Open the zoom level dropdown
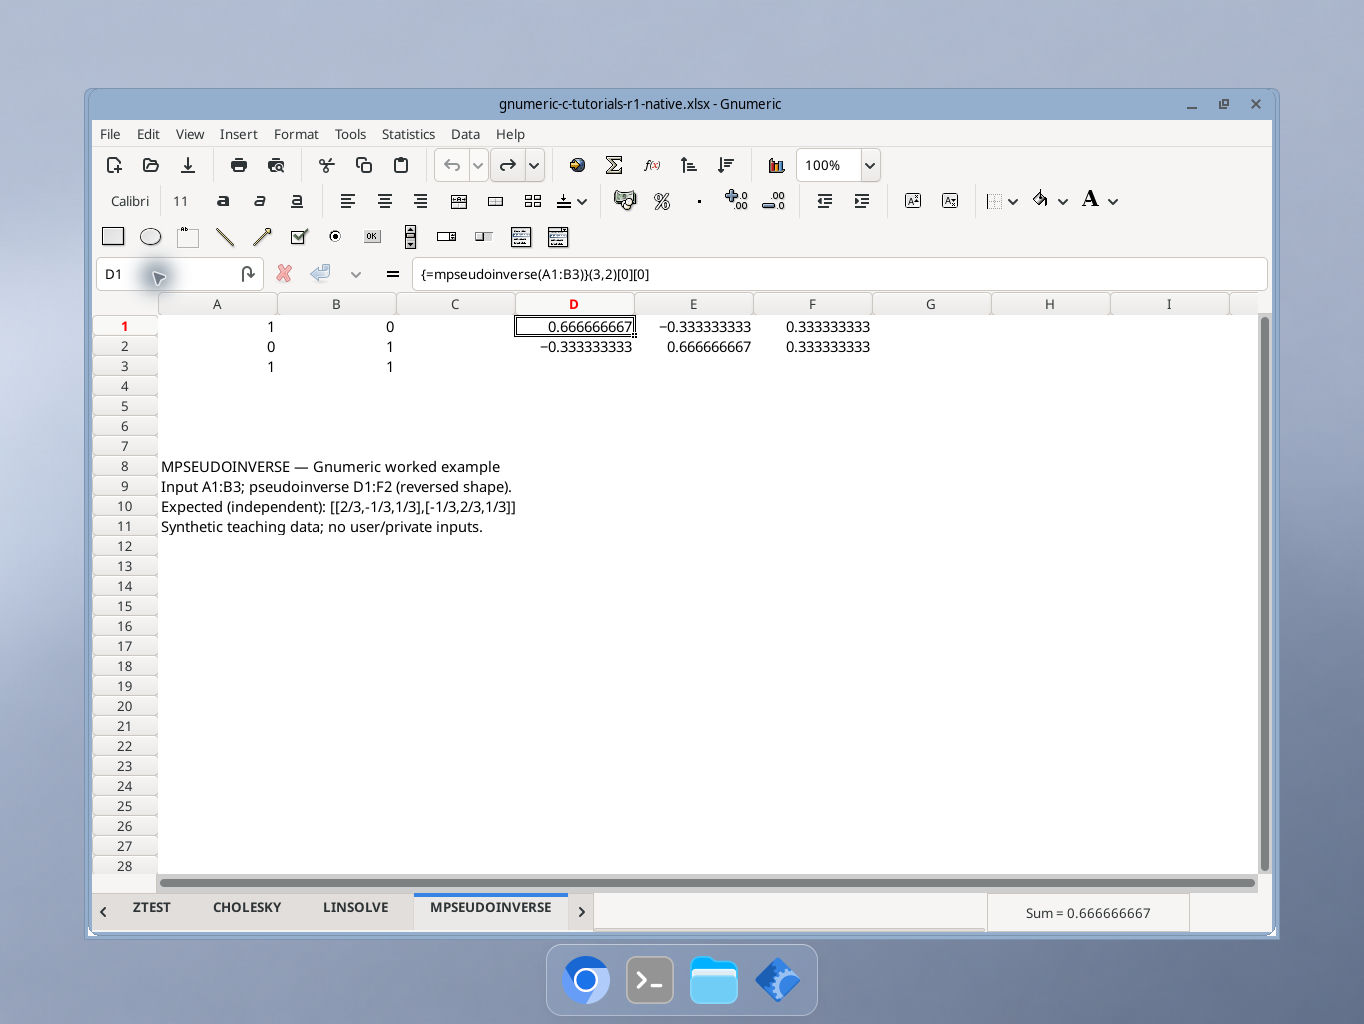Screen dimensions: 1364x1024 click(870, 165)
